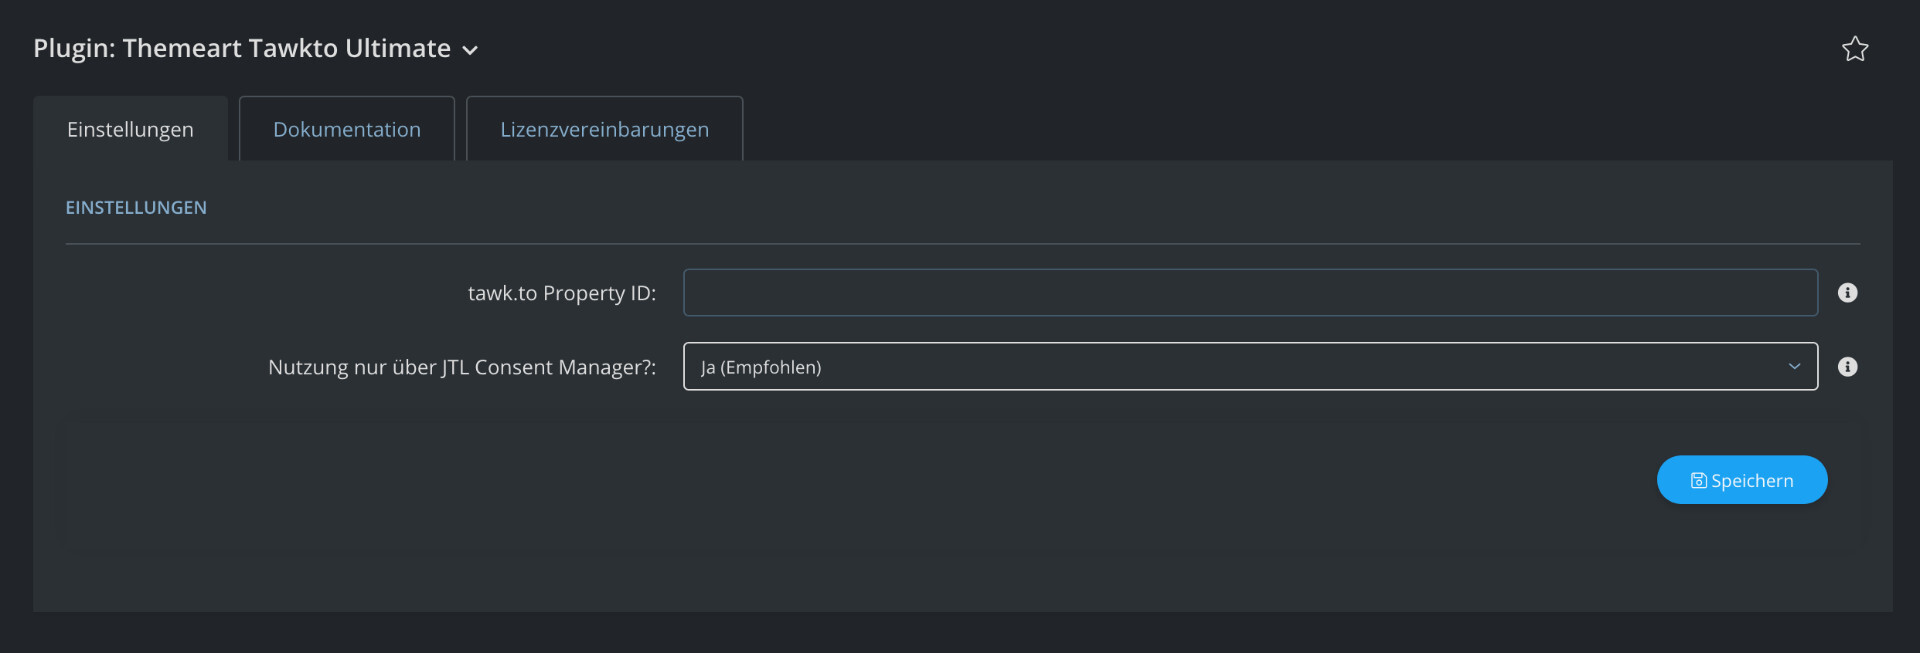
Task: Go to the Lizenzvereinbarungen tab
Action: (604, 129)
